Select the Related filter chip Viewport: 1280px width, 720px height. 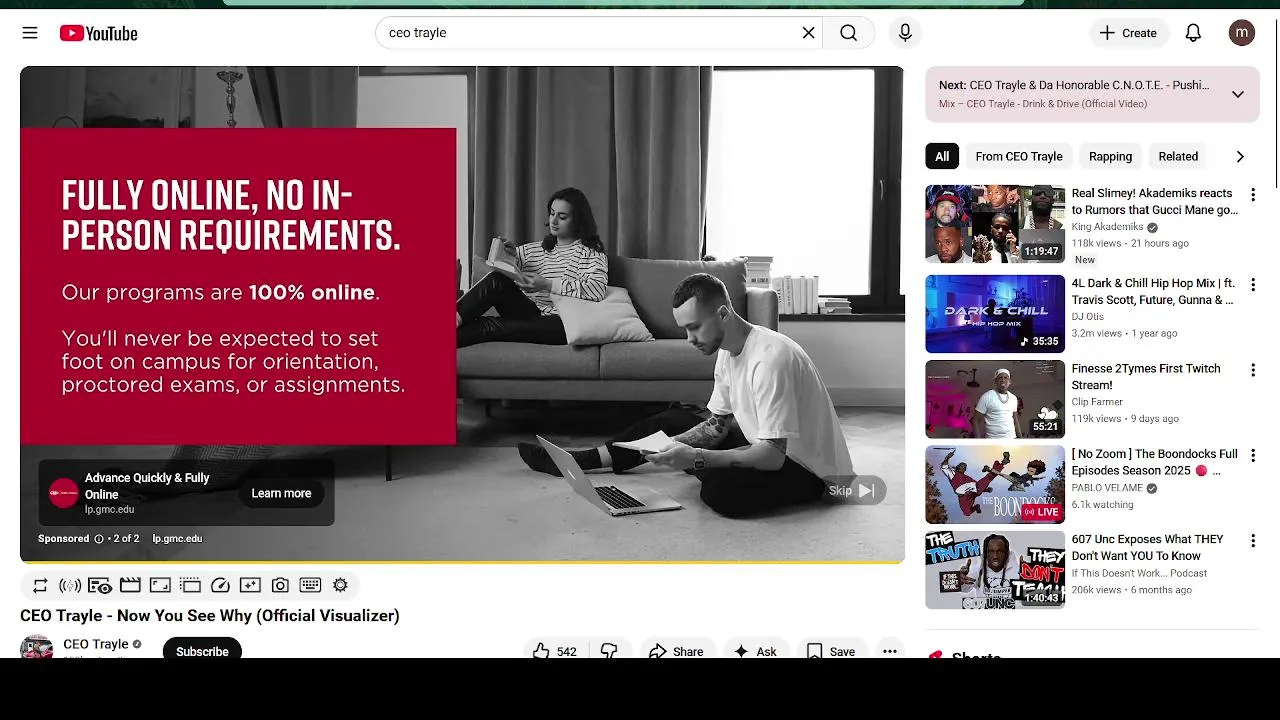(x=1178, y=156)
